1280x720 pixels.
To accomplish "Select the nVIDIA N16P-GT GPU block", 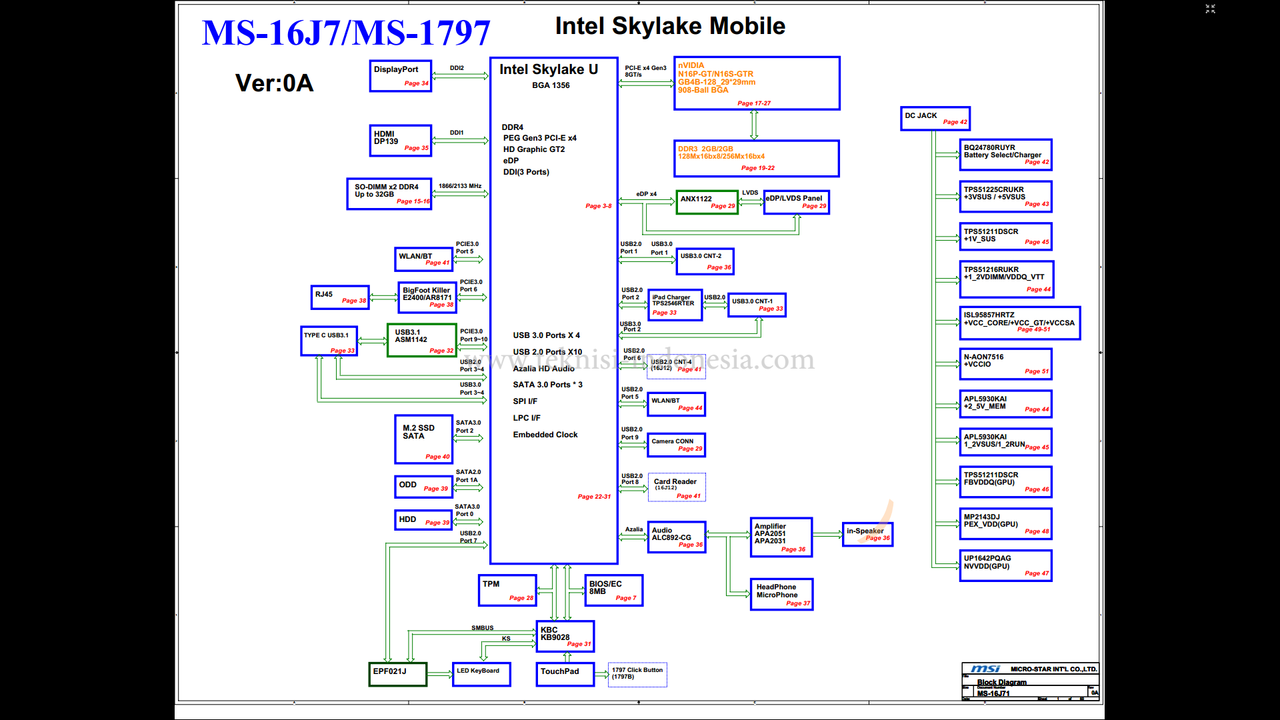I will 757,83.
